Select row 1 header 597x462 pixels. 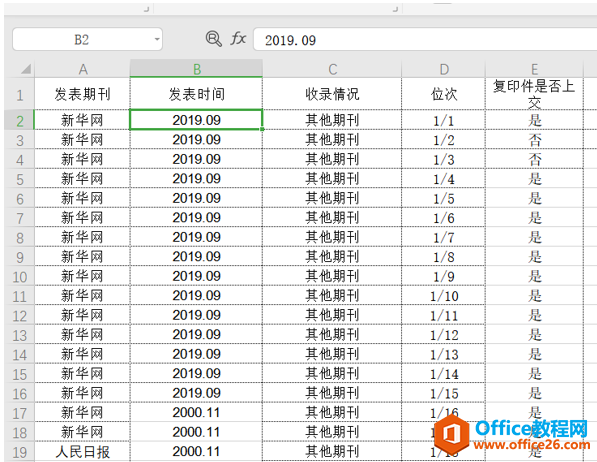19,94
